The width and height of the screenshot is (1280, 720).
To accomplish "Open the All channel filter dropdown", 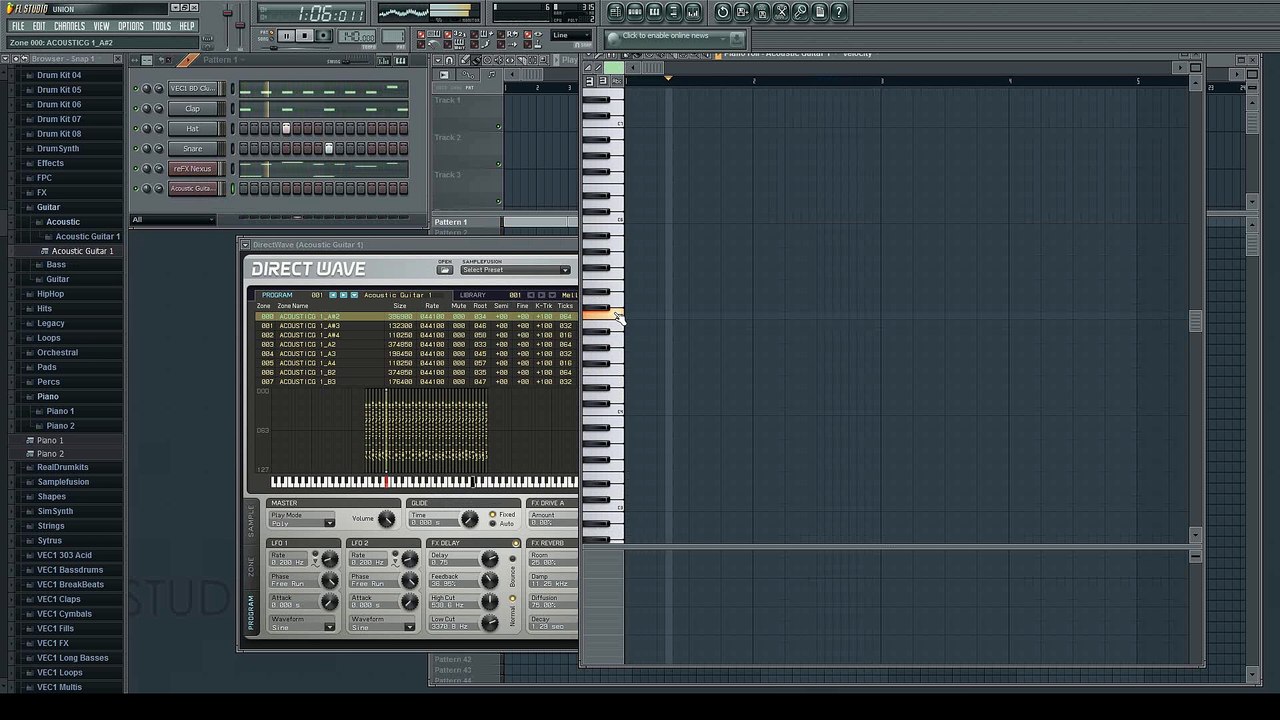I will (x=173, y=220).
